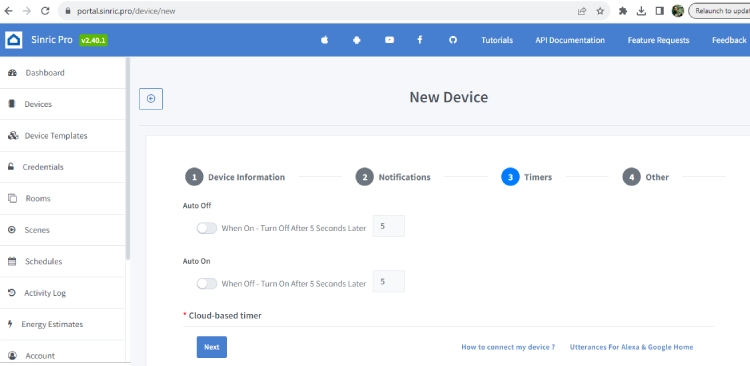This screenshot has width=750, height=366.
Task: Go back using the browser back arrow
Action: coord(8,11)
